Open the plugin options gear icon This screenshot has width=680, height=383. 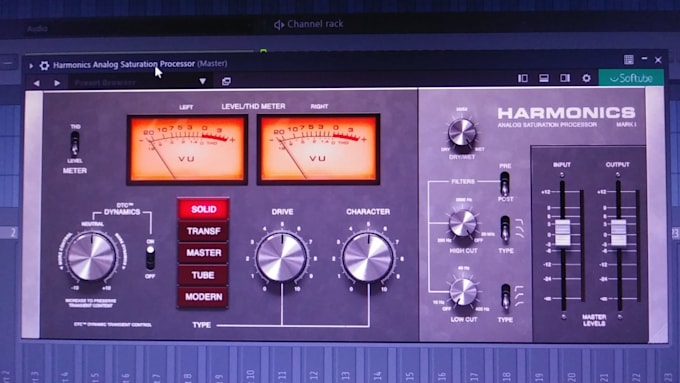pos(45,65)
